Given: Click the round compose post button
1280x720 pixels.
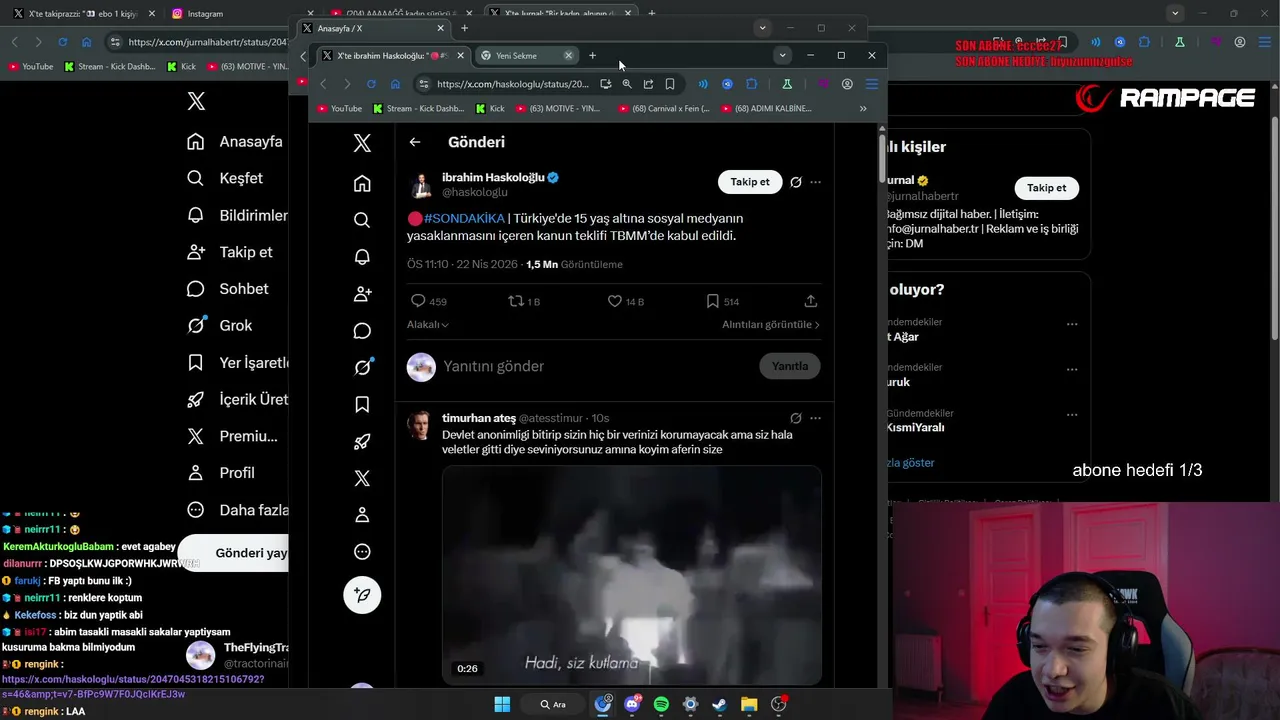Looking at the screenshot, I should pos(362,595).
